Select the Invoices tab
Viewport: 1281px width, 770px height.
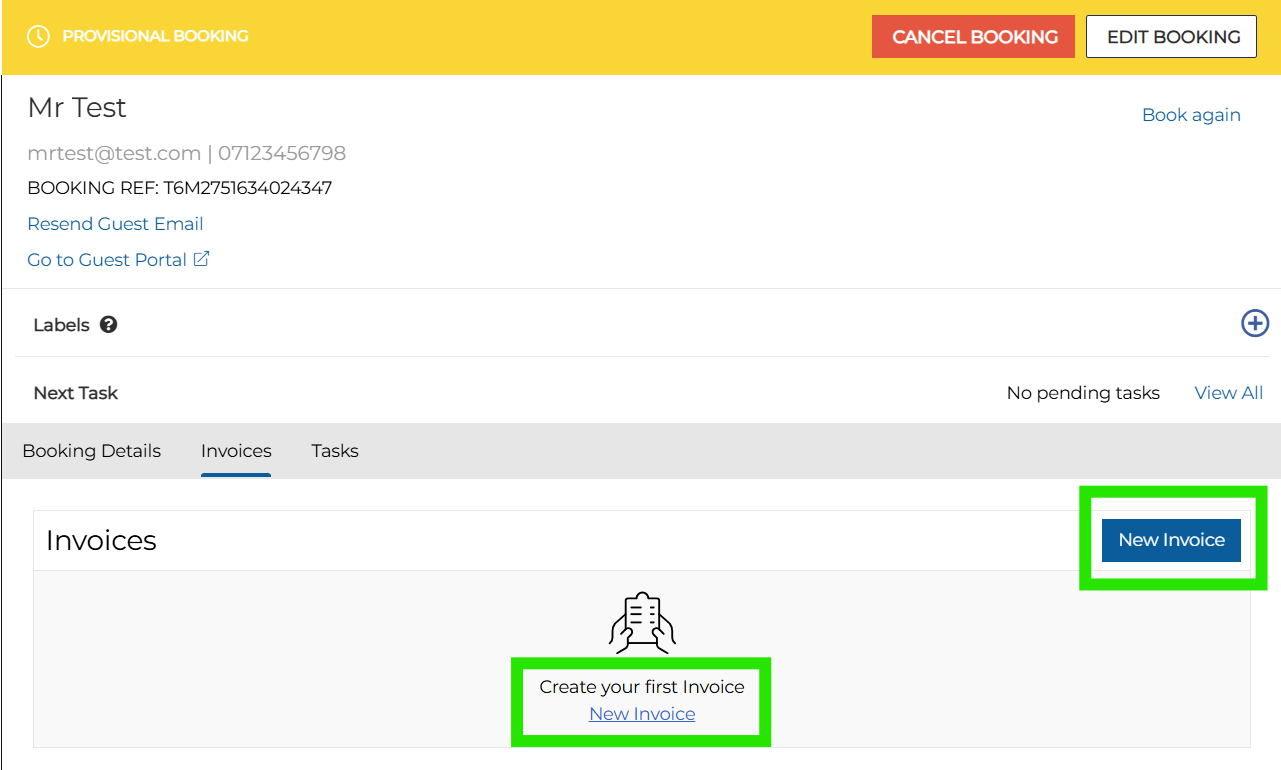[236, 451]
